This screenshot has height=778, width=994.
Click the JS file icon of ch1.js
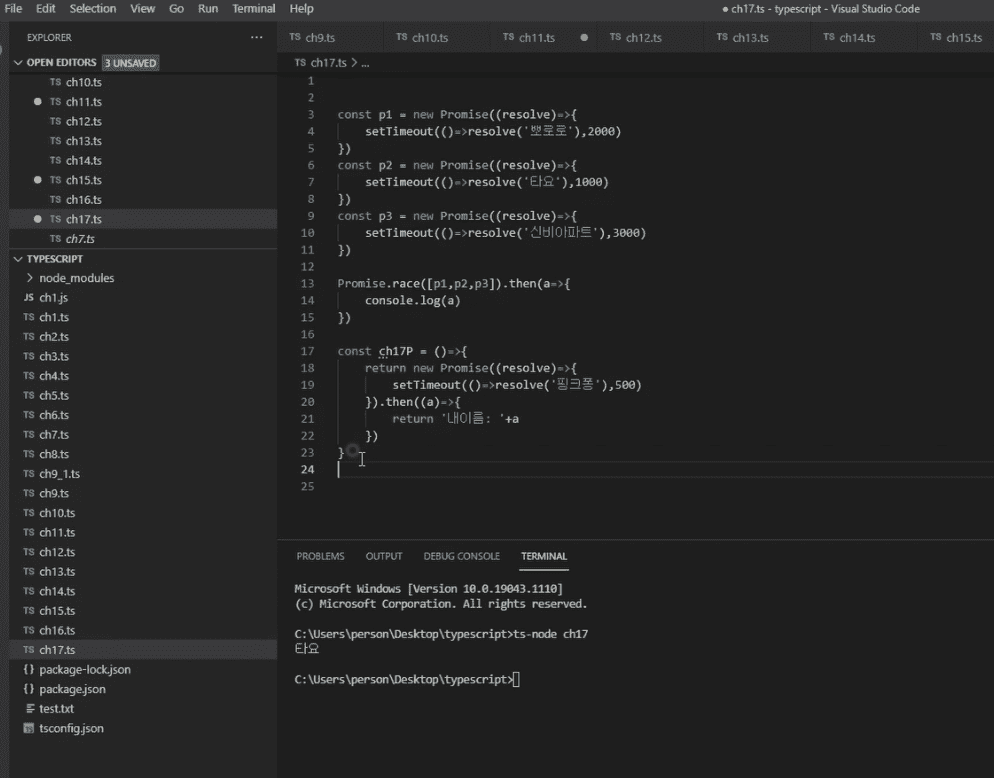(x=29, y=298)
